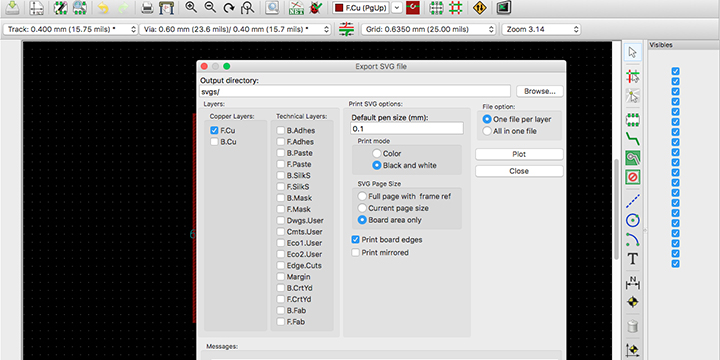Select the Add circle tool
Screen dimensions: 720x360
click(x=633, y=220)
